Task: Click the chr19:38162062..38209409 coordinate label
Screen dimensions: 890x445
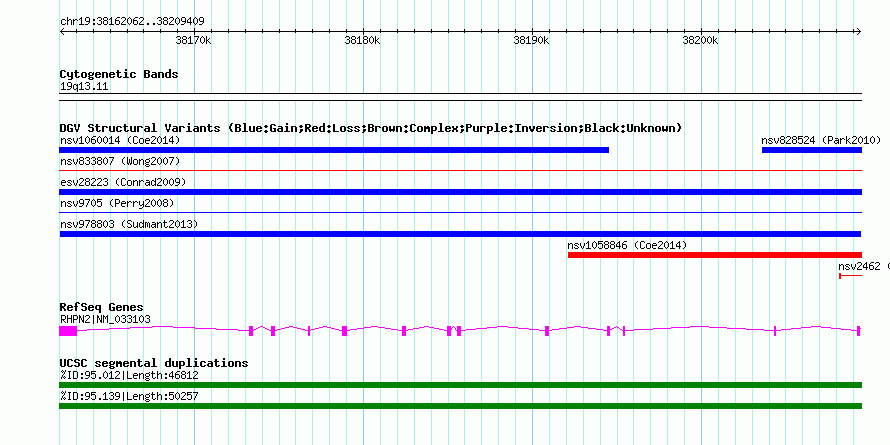Action: pyautogui.click(x=132, y=22)
